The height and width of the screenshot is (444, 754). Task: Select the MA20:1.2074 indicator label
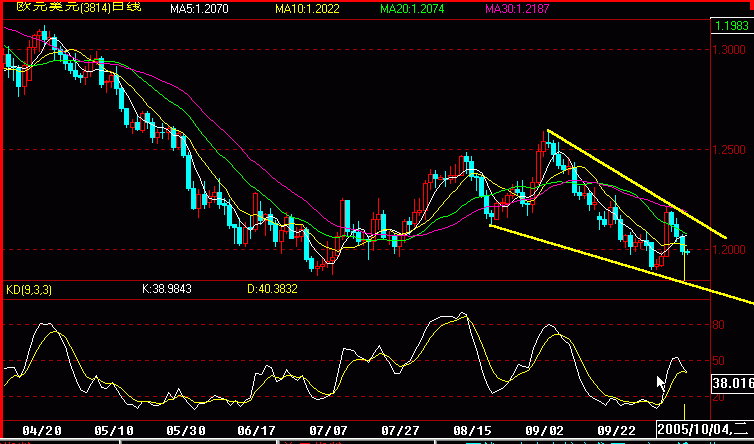412,9
